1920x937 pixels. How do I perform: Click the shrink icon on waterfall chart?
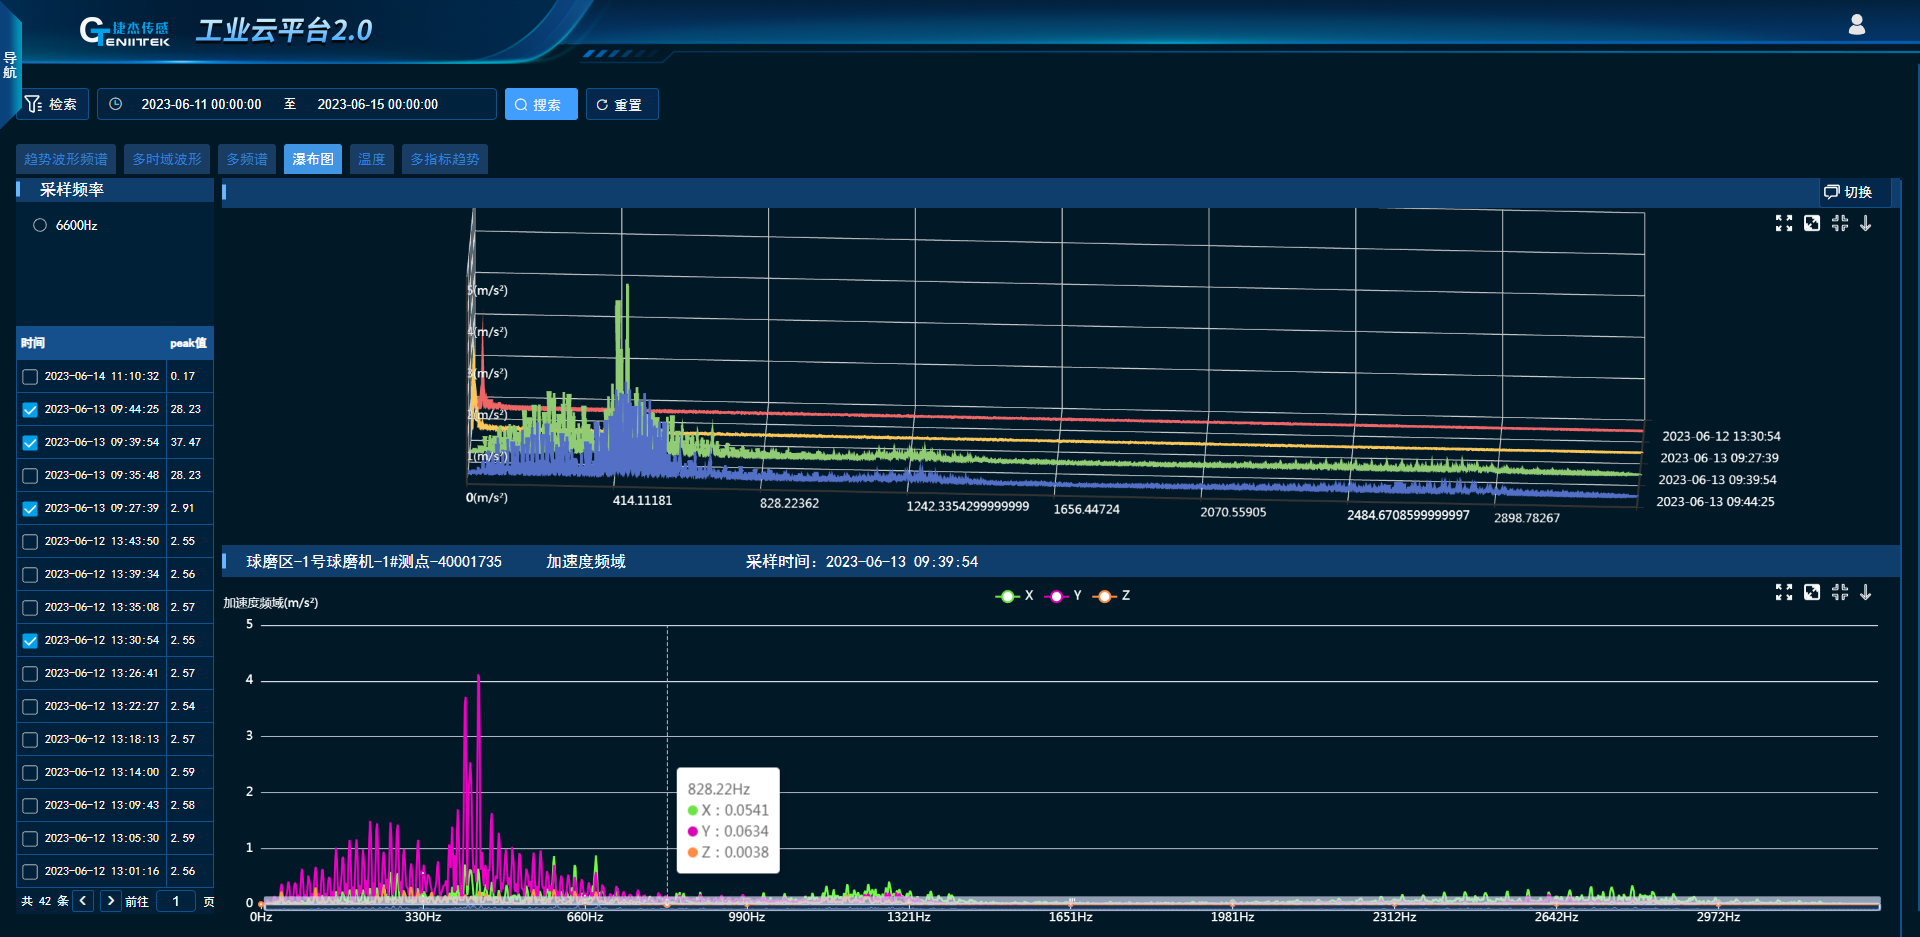pyautogui.click(x=1839, y=223)
